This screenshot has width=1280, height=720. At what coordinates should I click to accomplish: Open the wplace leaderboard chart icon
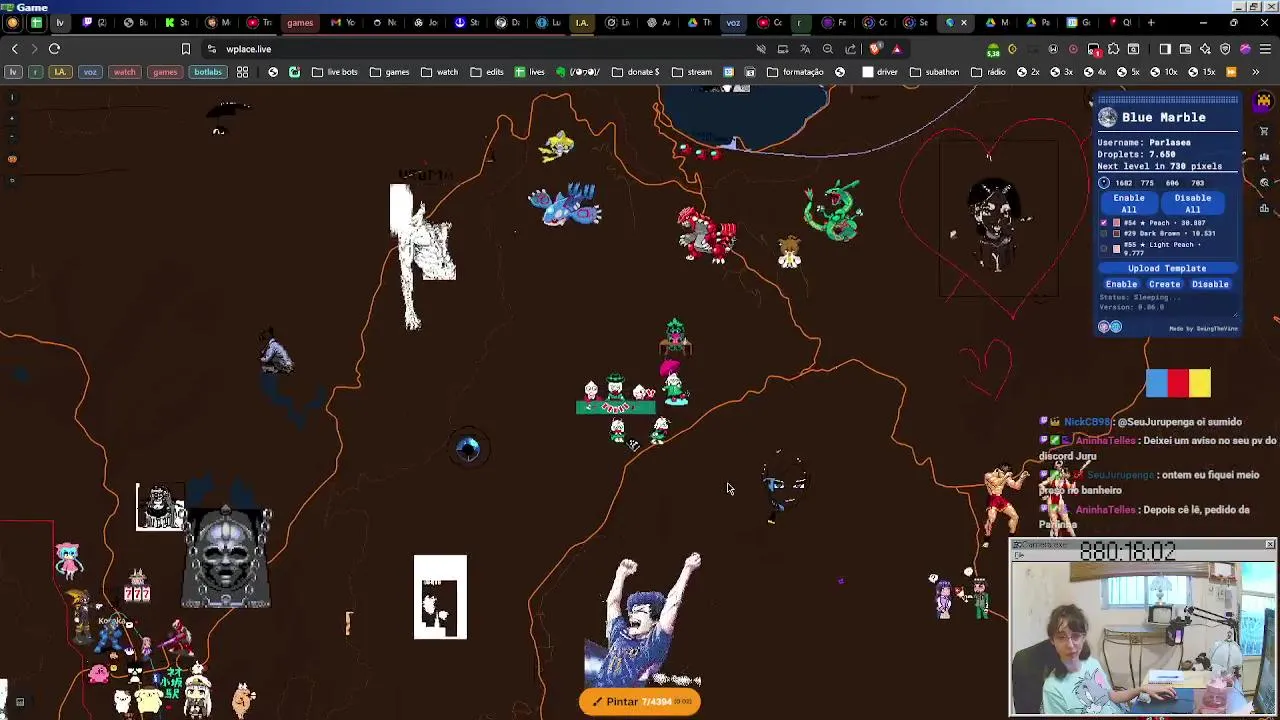(1264, 209)
